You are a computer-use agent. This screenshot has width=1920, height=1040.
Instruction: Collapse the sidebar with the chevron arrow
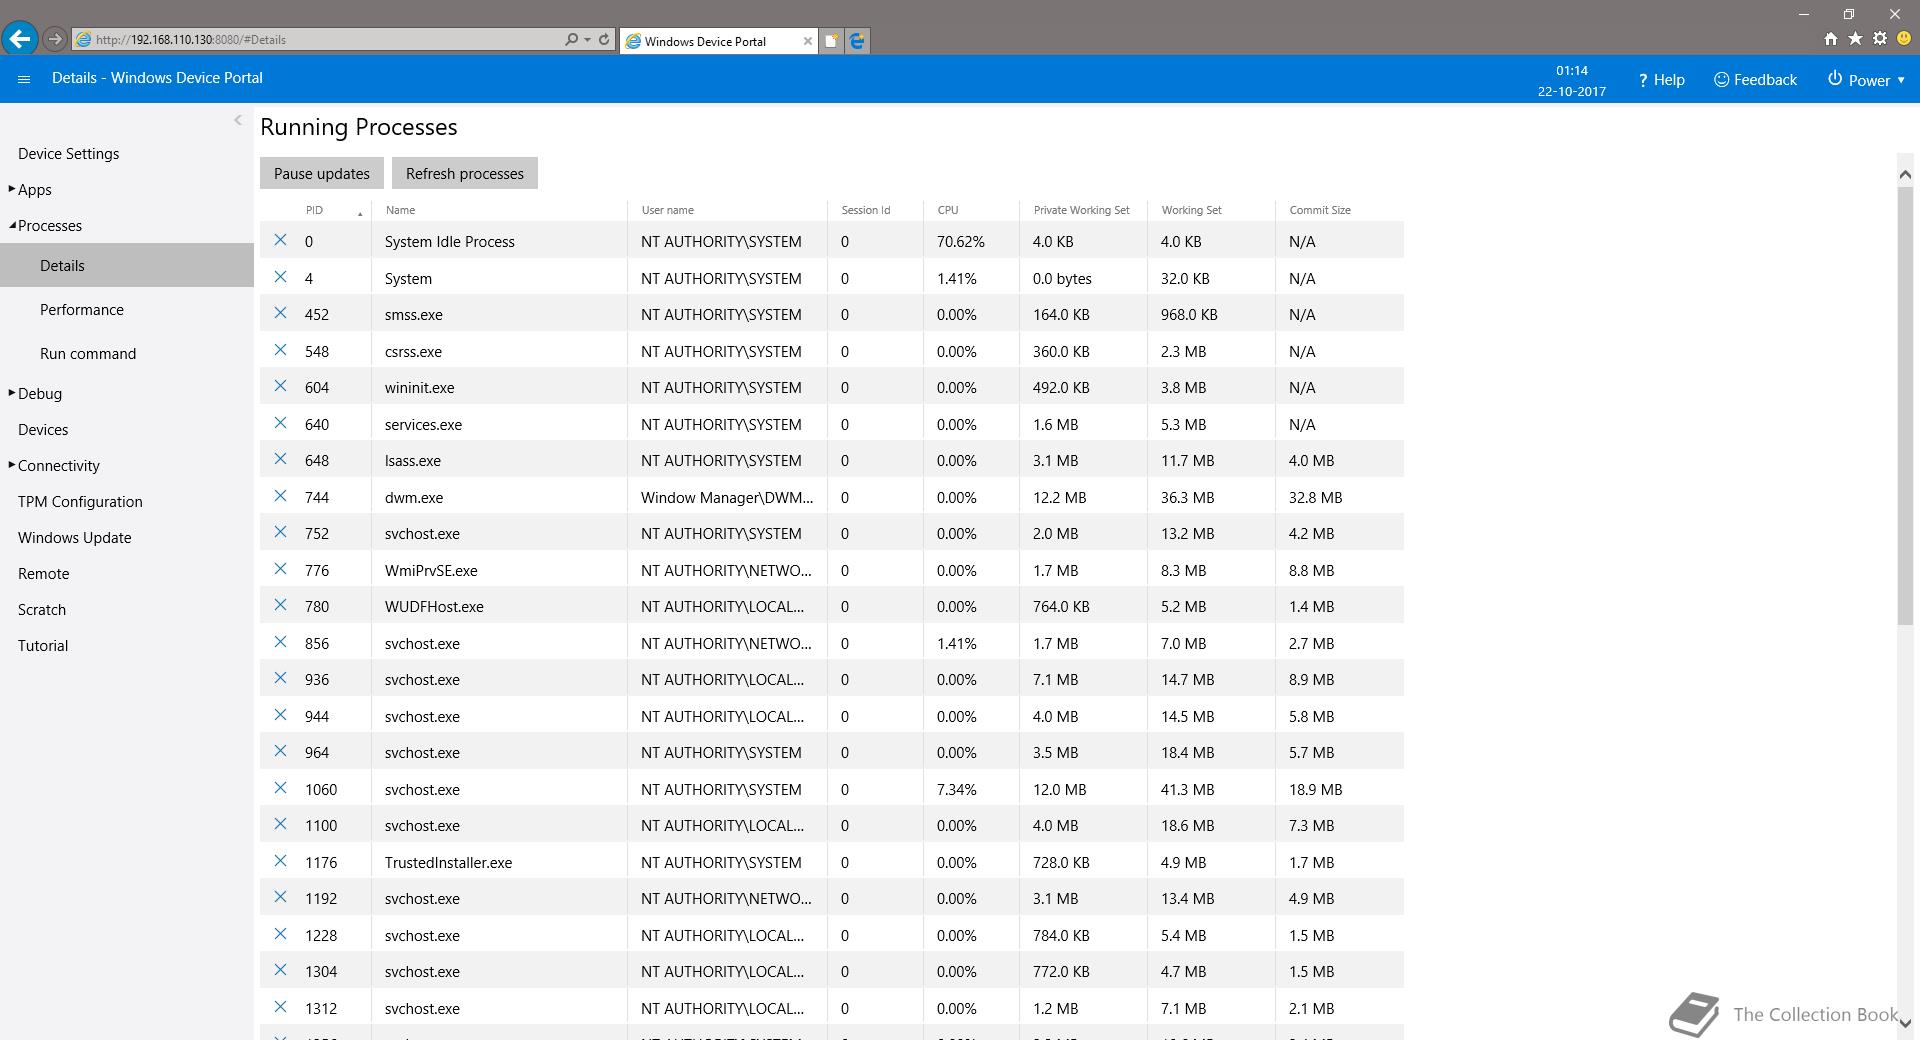click(x=238, y=120)
